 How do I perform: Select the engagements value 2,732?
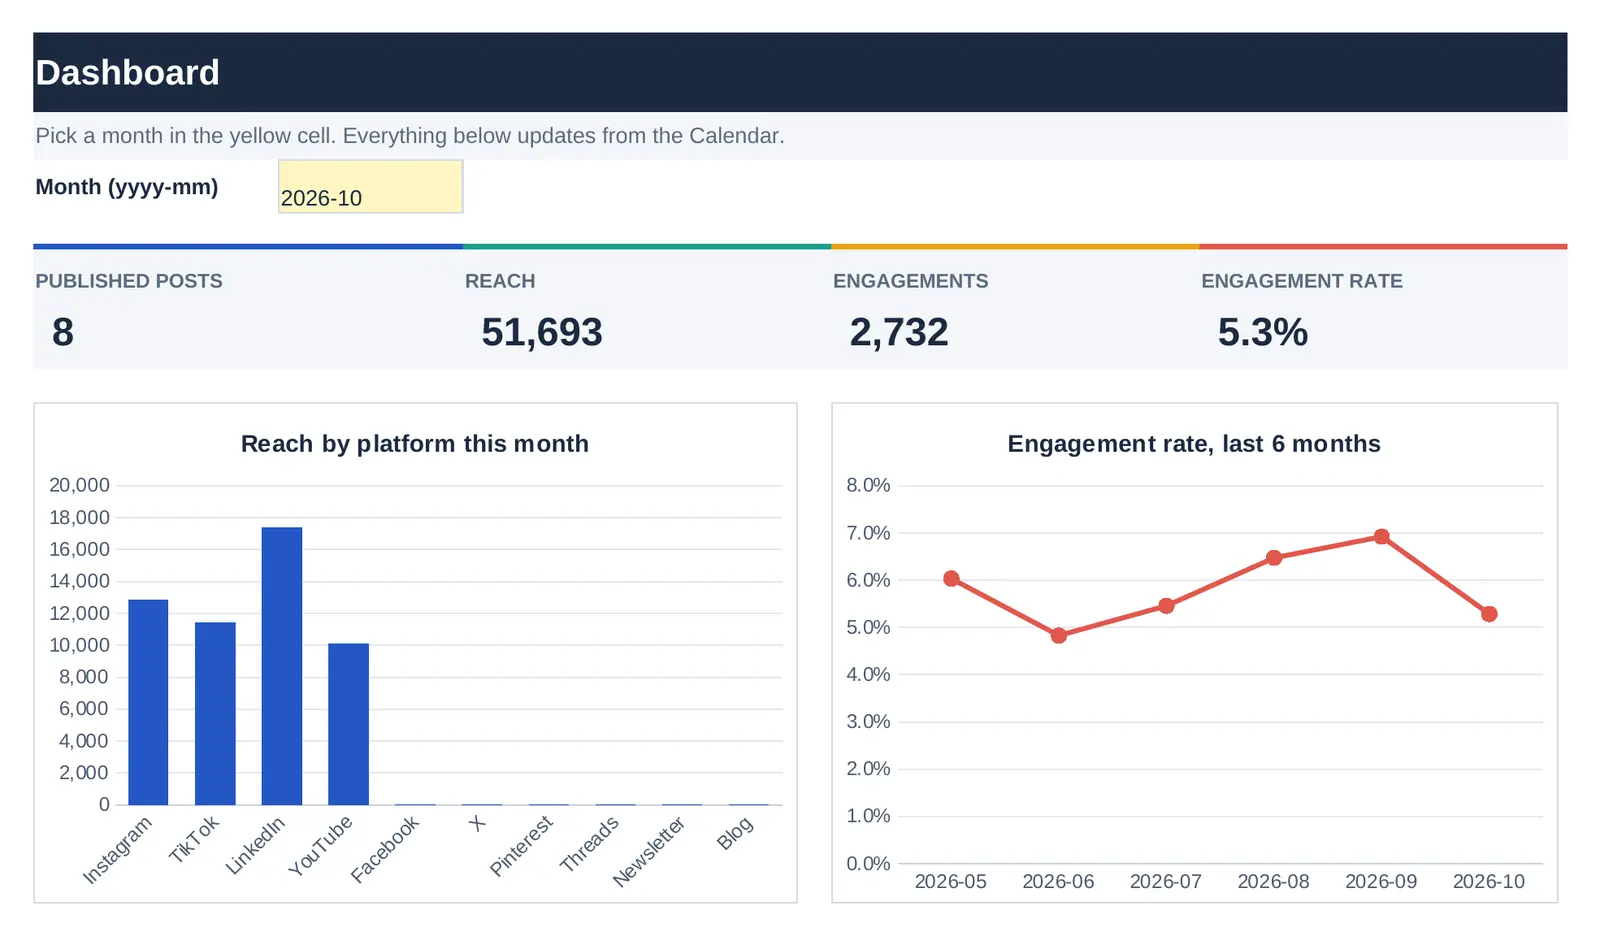[x=899, y=332]
